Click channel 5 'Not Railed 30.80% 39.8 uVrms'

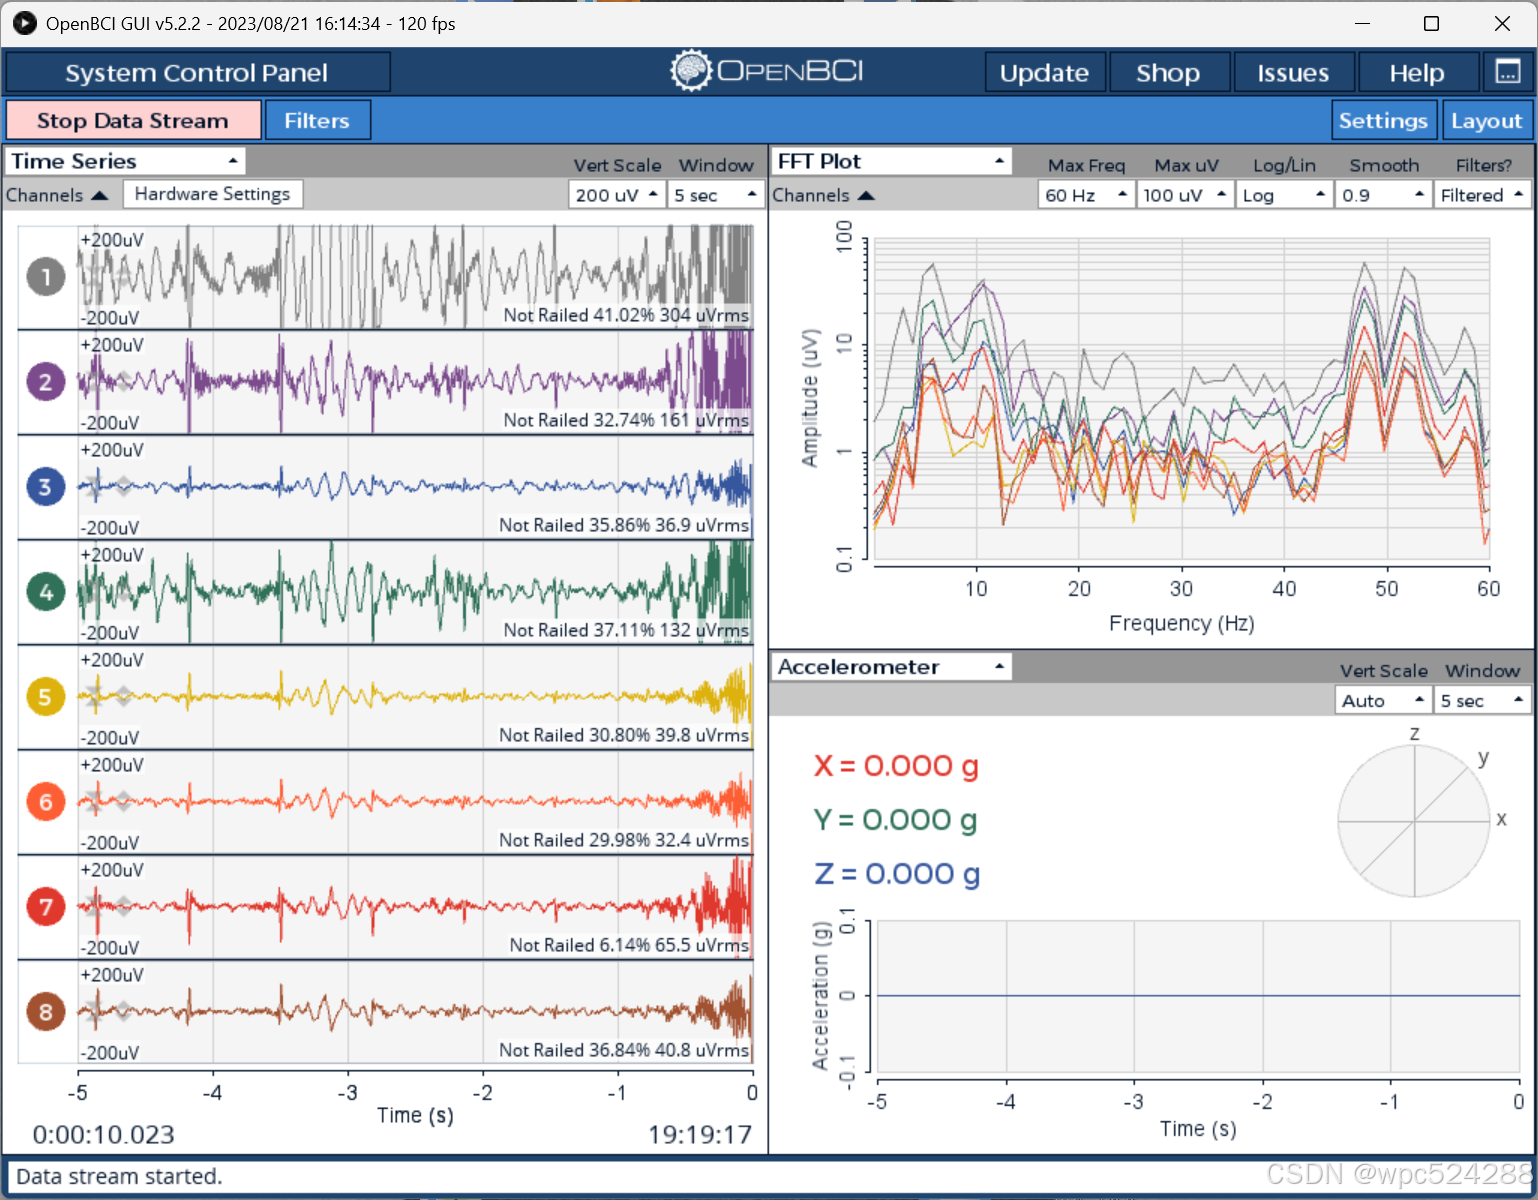click(x=624, y=735)
